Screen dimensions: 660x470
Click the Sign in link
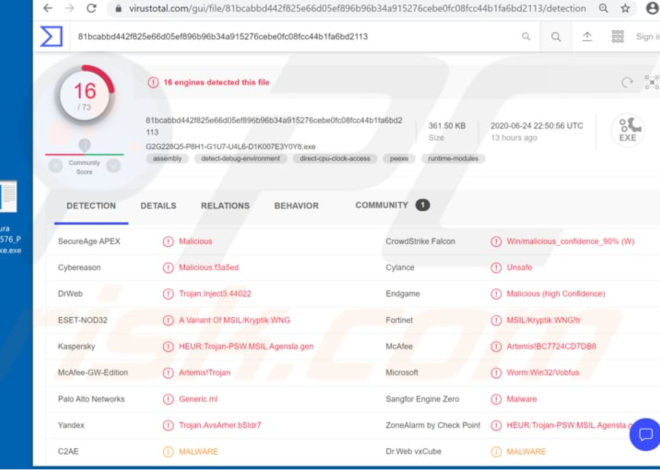[648, 37]
